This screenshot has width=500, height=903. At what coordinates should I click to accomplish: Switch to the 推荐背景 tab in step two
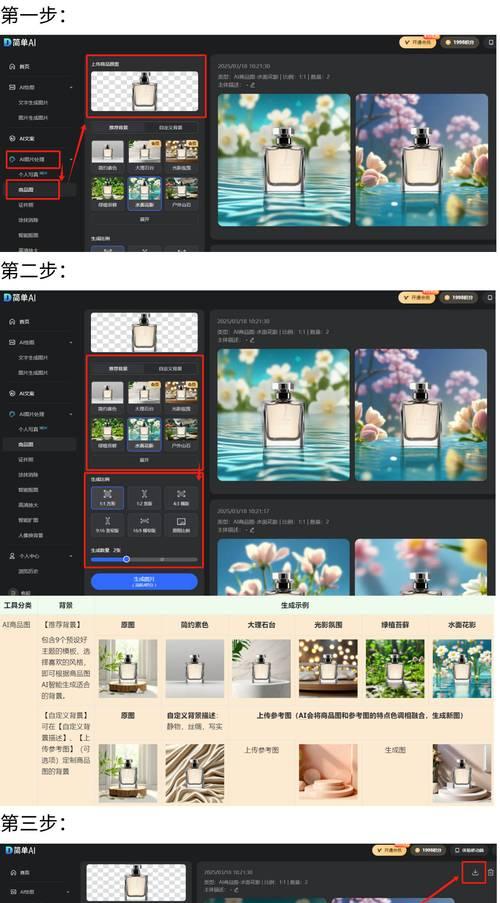(119, 369)
